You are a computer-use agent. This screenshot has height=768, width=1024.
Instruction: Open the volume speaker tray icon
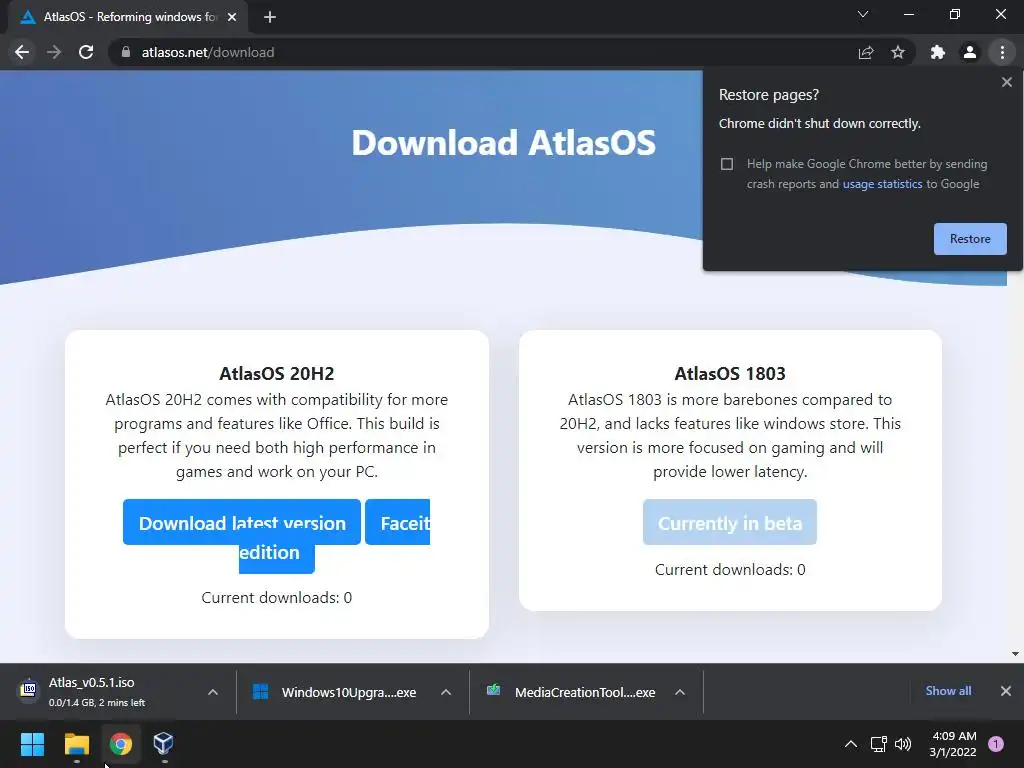pyautogui.click(x=903, y=744)
